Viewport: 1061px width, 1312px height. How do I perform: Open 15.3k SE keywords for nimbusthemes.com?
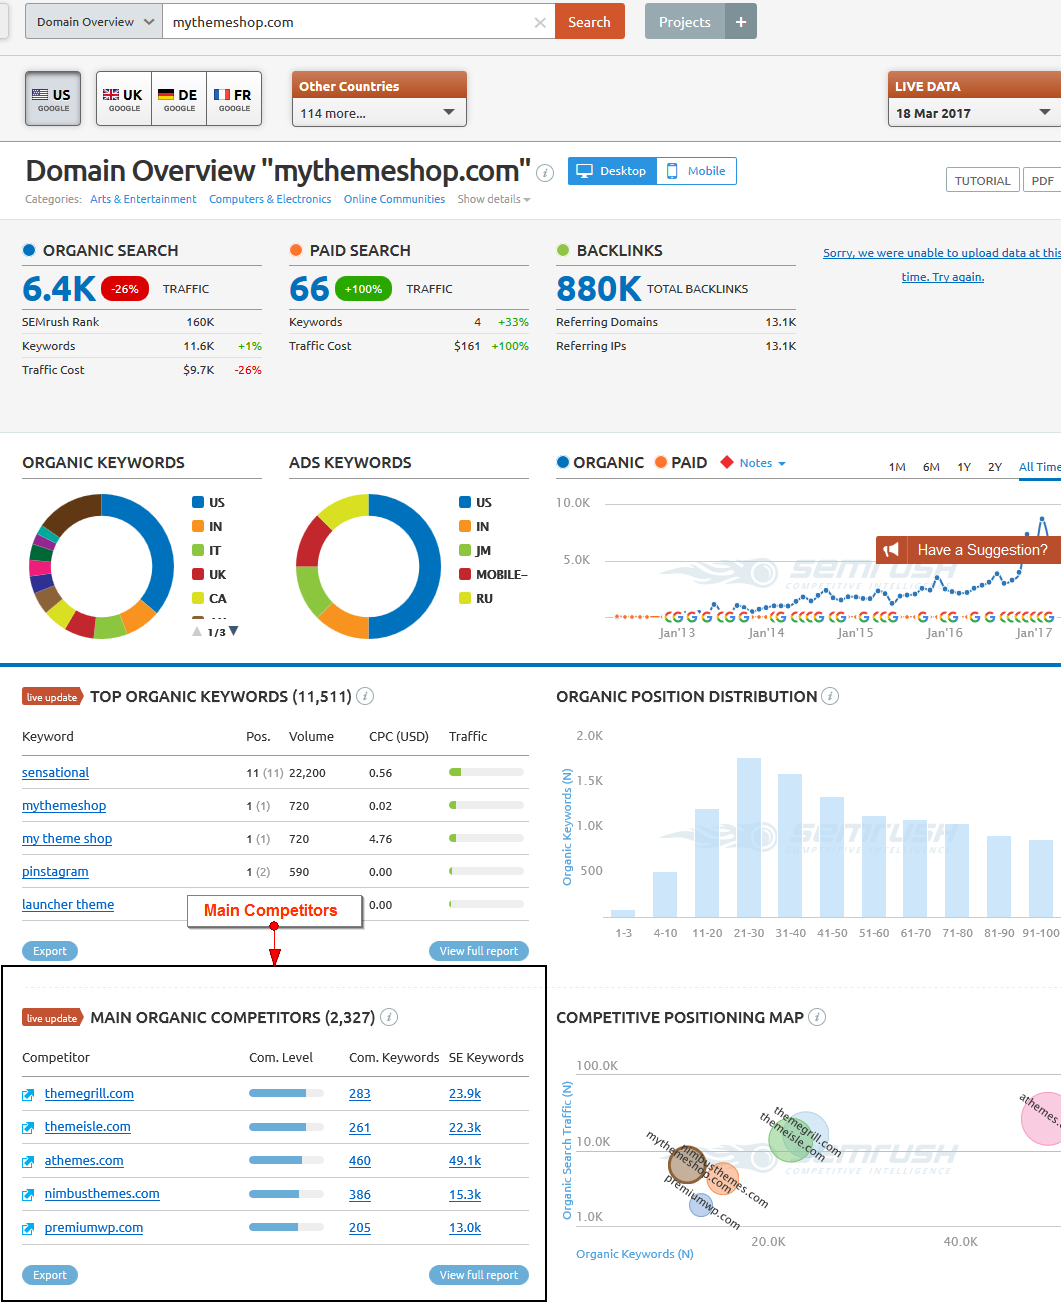pyautogui.click(x=465, y=1195)
